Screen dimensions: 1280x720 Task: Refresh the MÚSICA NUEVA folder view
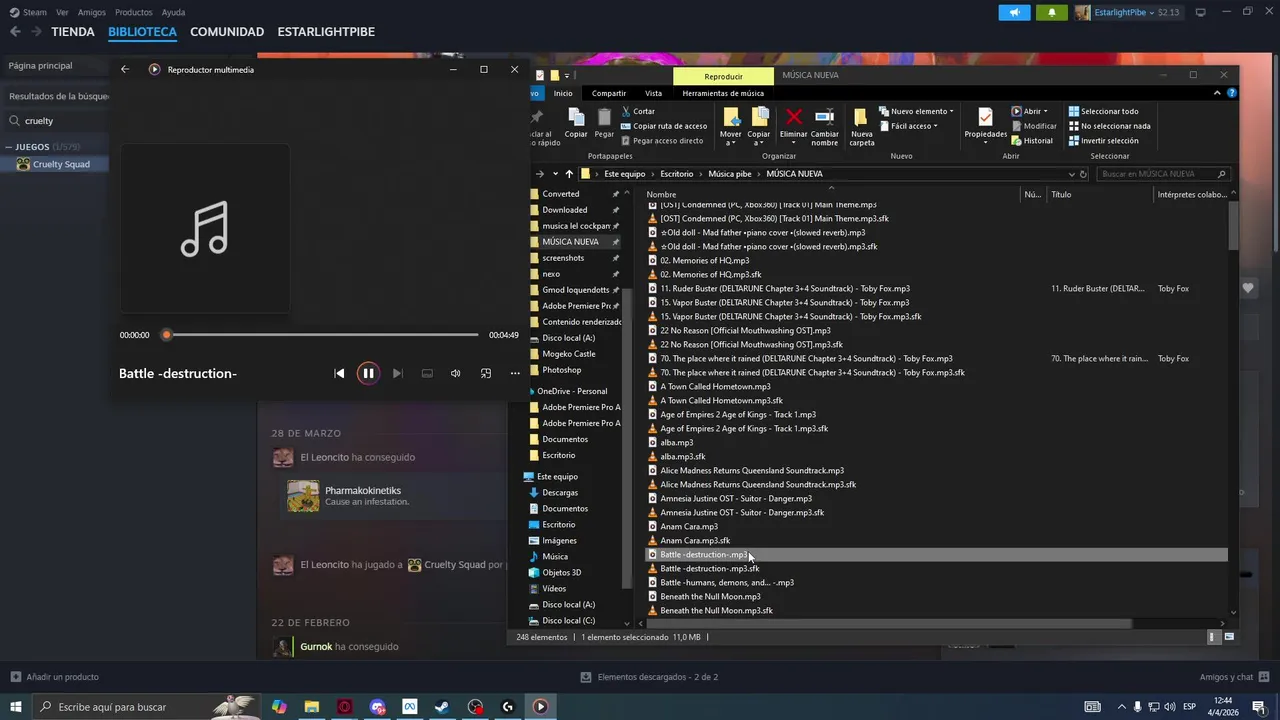point(1083,174)
